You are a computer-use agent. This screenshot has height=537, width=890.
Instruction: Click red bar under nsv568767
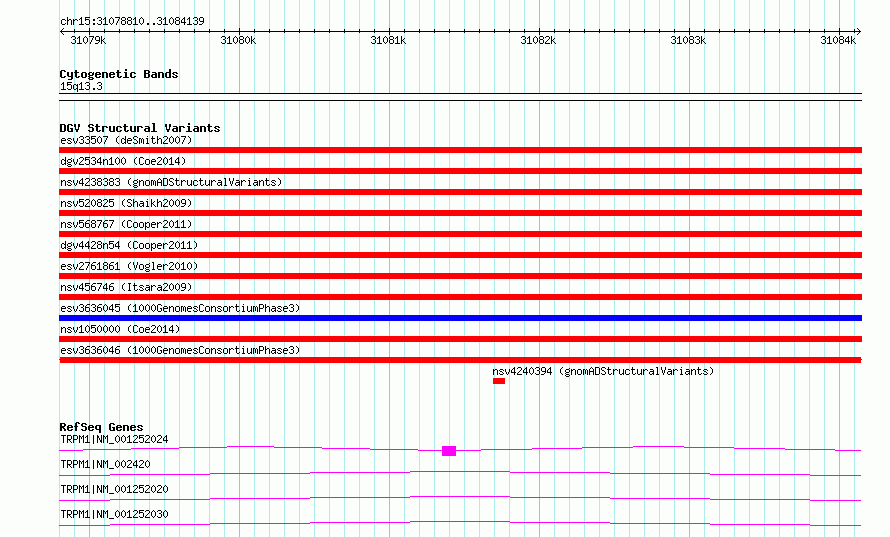click(x=460, y=234)
